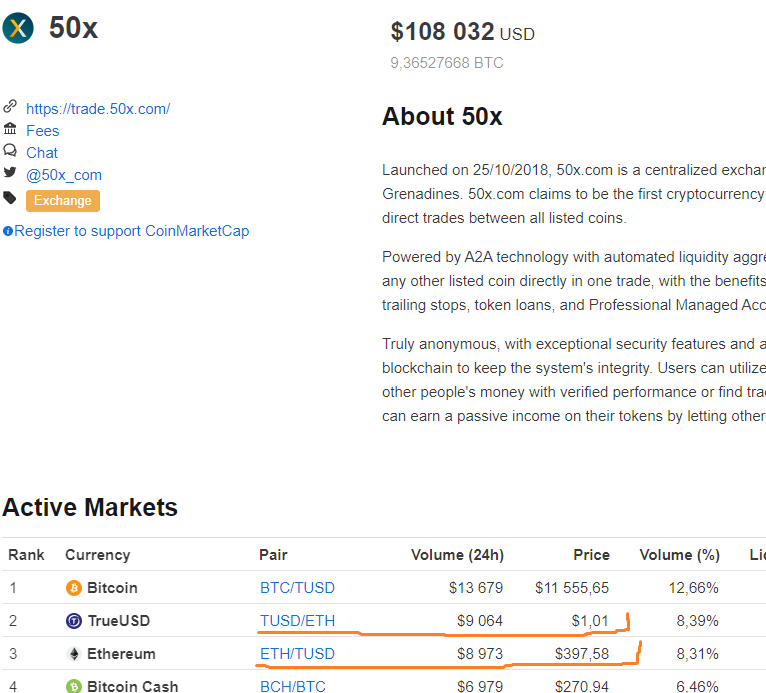The width and height of the screenshot is (766, 693).
Task: Click the TrueUSD currency name
Action: (119, 621)
